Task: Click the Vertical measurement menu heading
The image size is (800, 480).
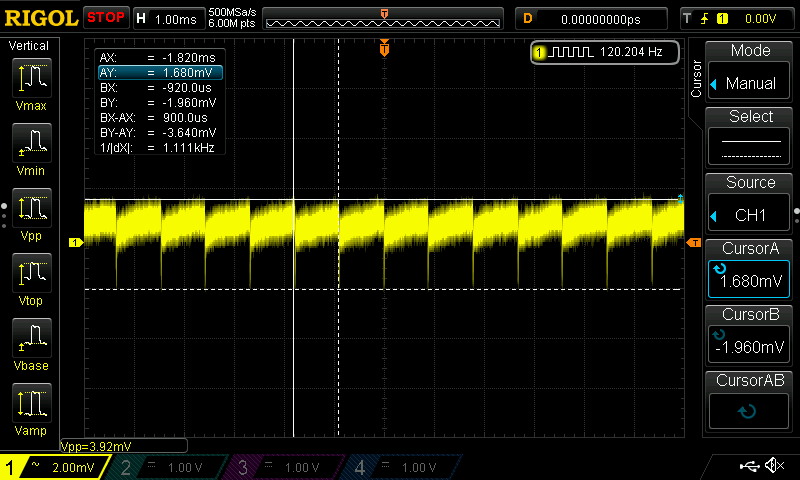Action: pyautogui.click(x=29, y=46)
